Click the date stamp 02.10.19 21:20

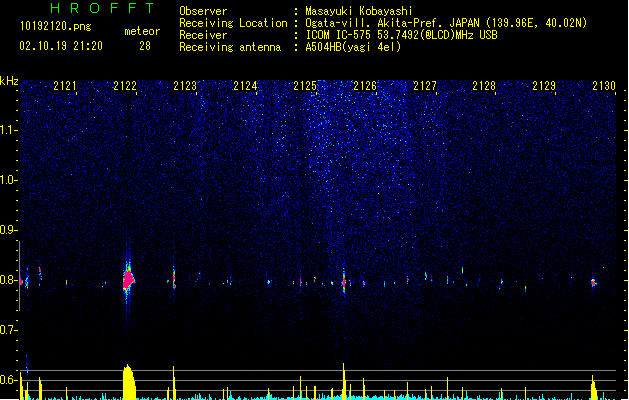(61, 46)
